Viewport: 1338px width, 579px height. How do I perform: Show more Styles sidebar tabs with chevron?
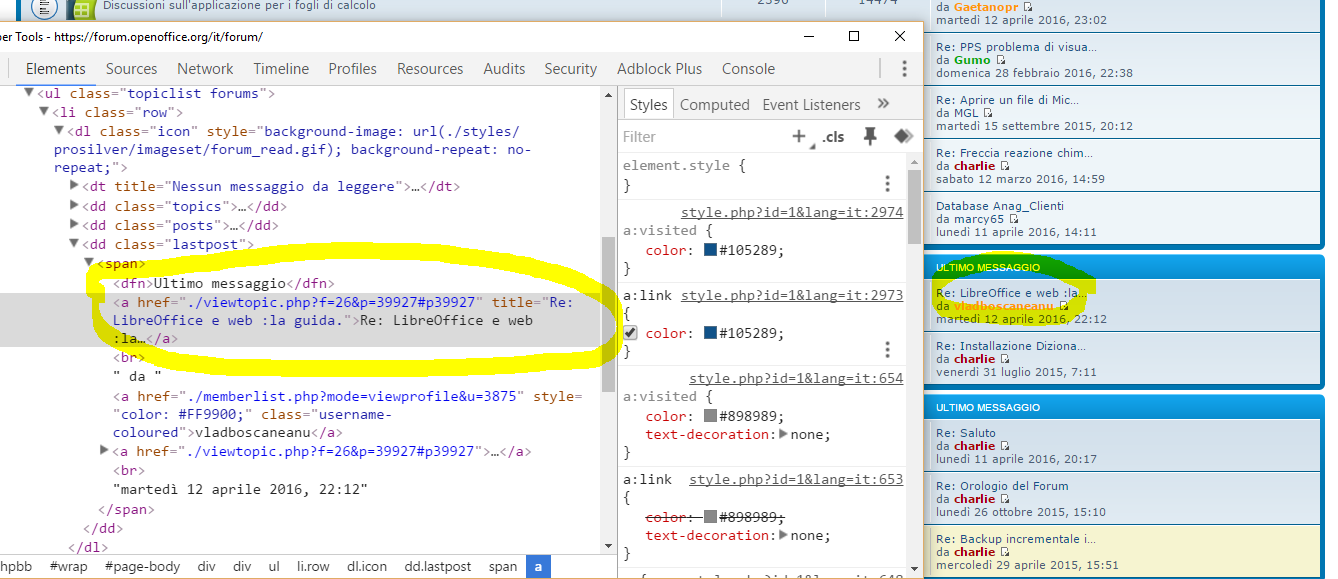pyautogui.click(x=883, y=104)
